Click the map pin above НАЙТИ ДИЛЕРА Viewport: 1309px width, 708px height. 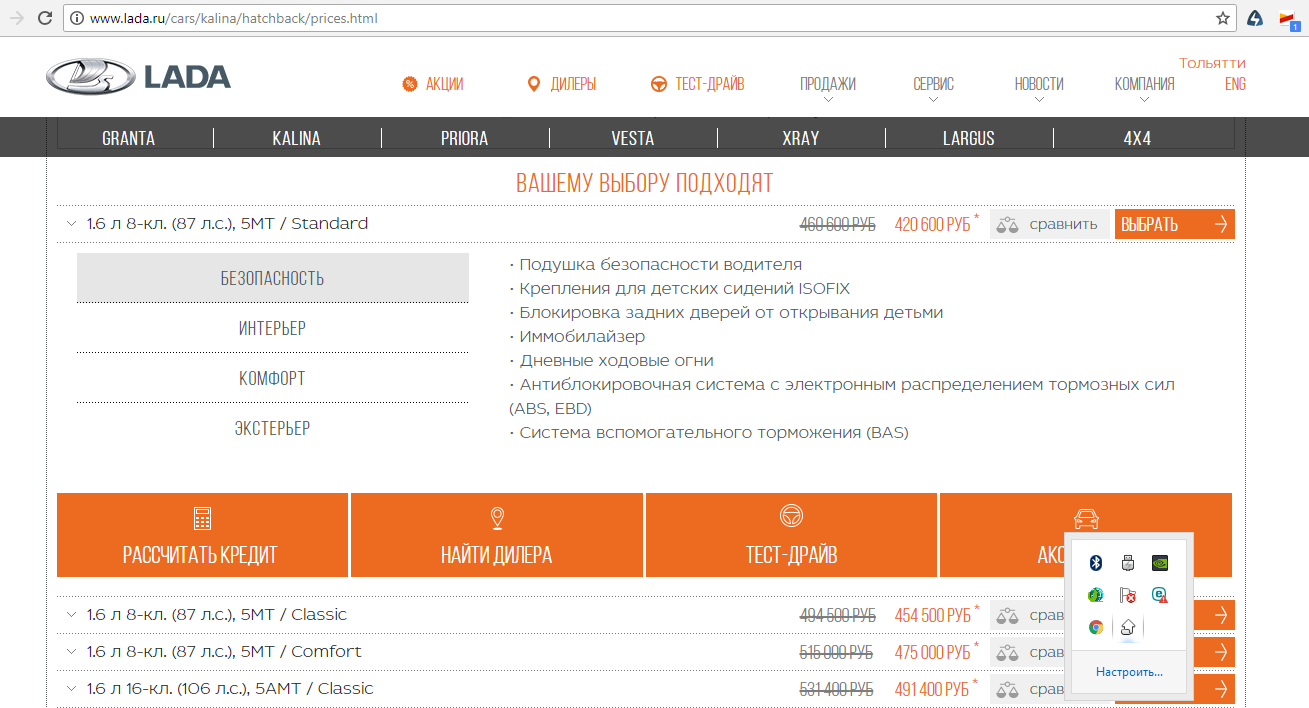(x=497, y=518)
